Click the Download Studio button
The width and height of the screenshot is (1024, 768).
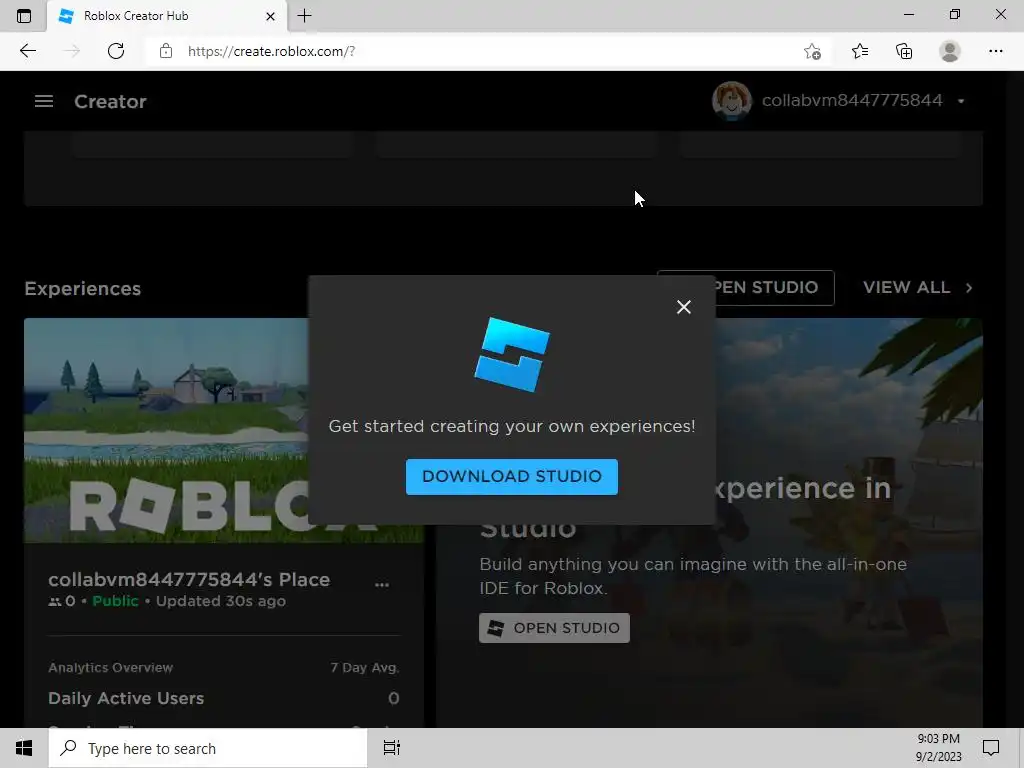(x=511, y=477)
